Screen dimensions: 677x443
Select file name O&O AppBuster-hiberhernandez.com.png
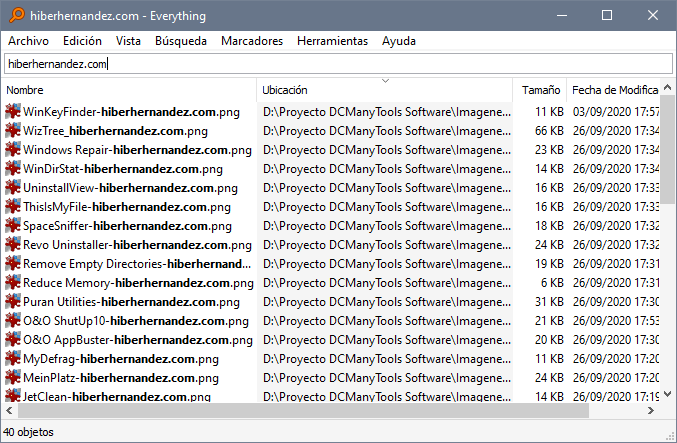[x=138, y=340]
